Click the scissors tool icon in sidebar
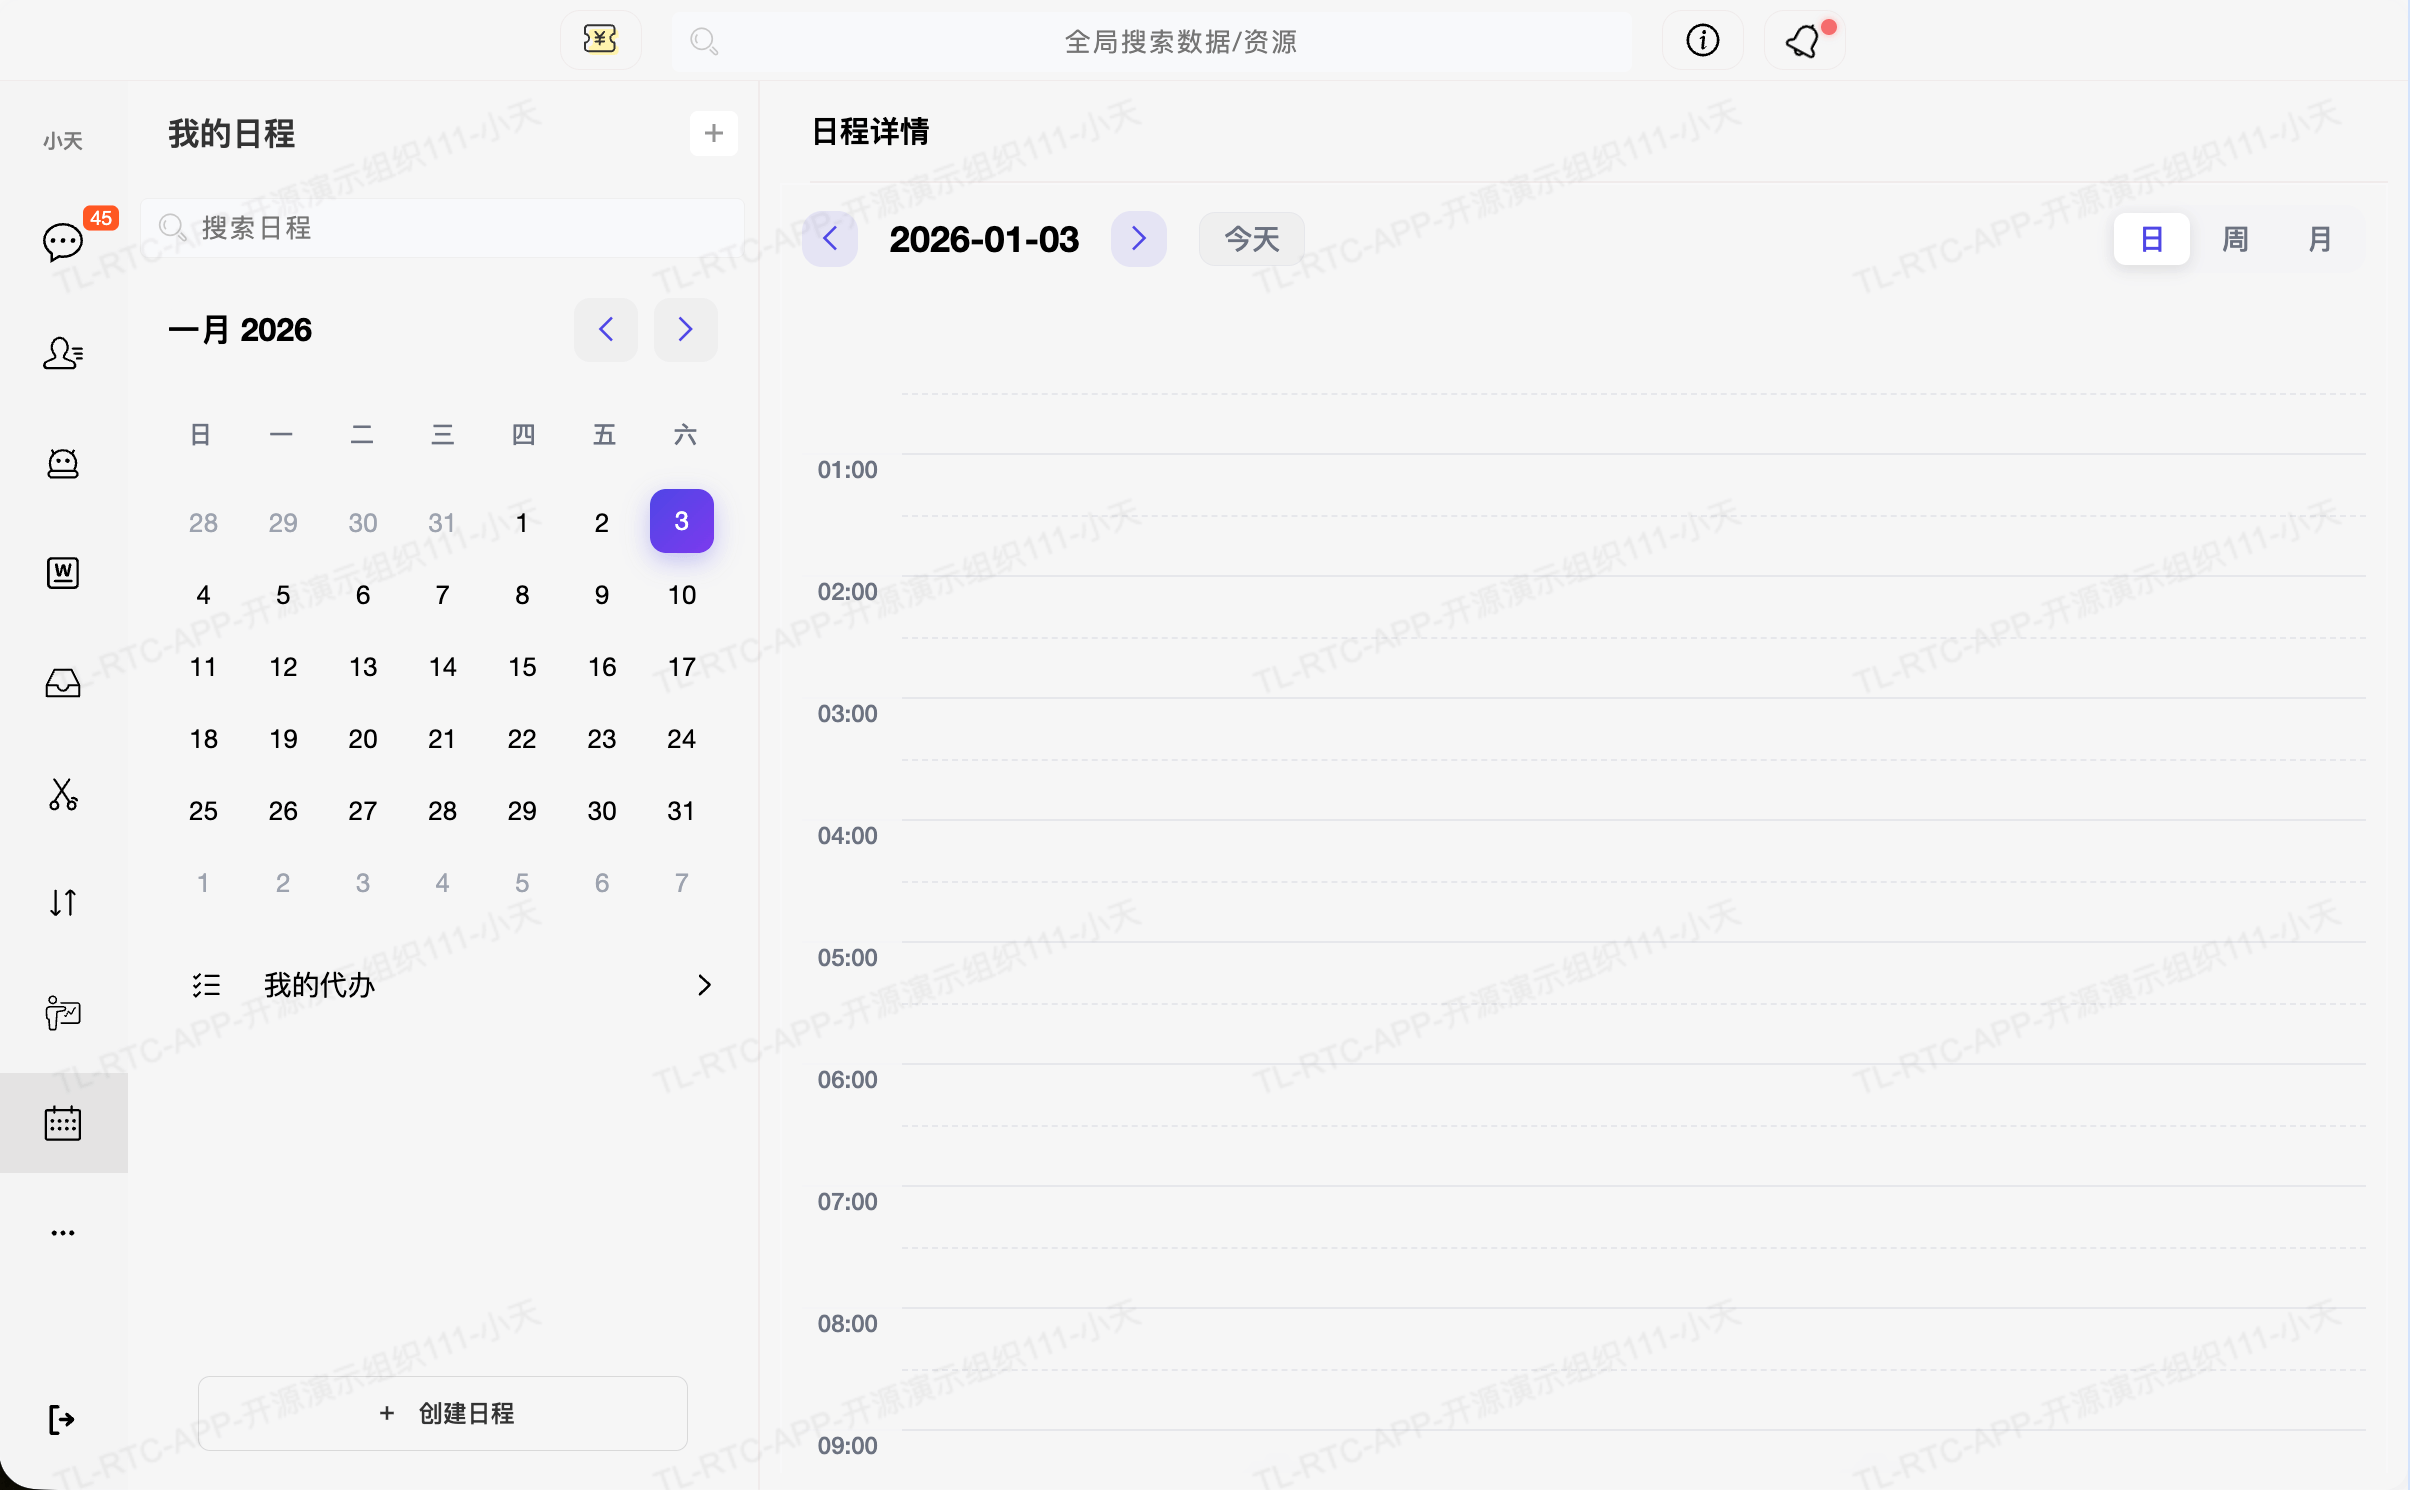 coord(63,794)
